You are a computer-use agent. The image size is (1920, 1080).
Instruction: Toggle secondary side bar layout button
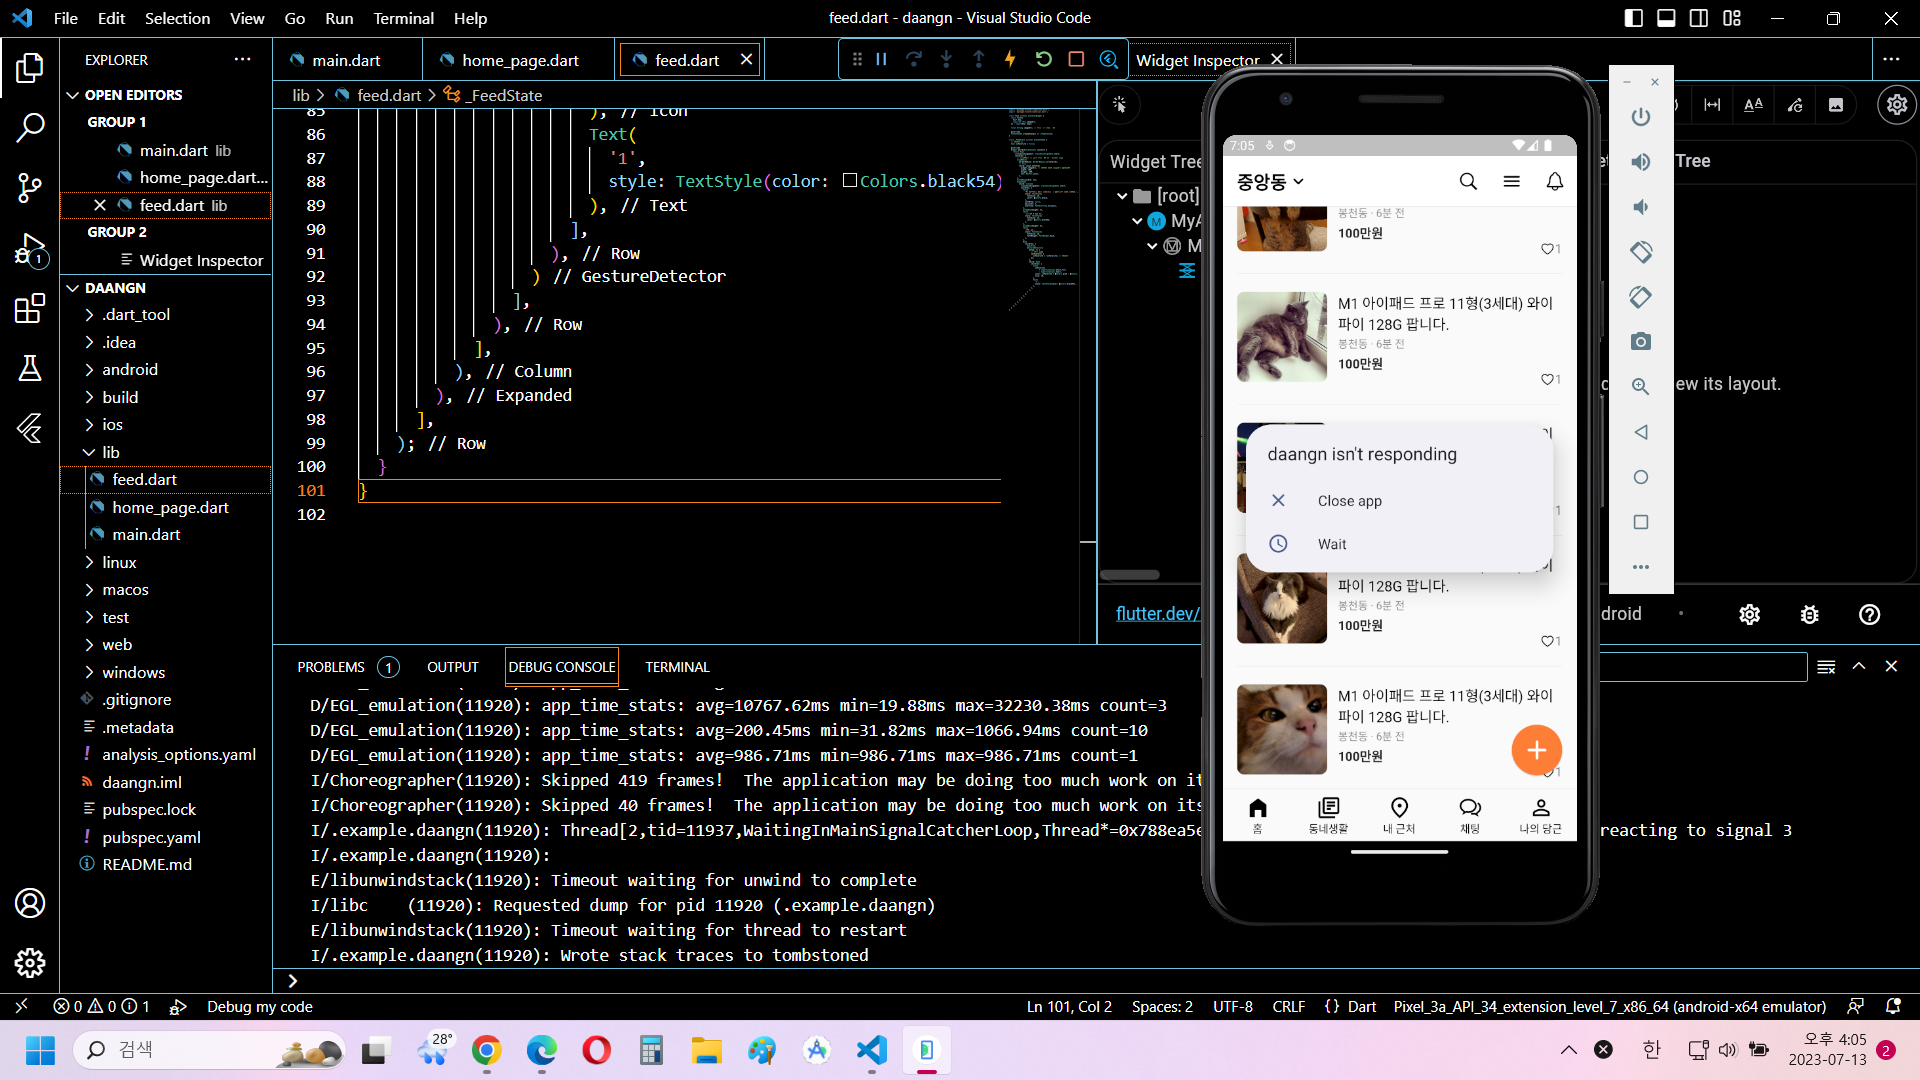[x=1699, y=18]
